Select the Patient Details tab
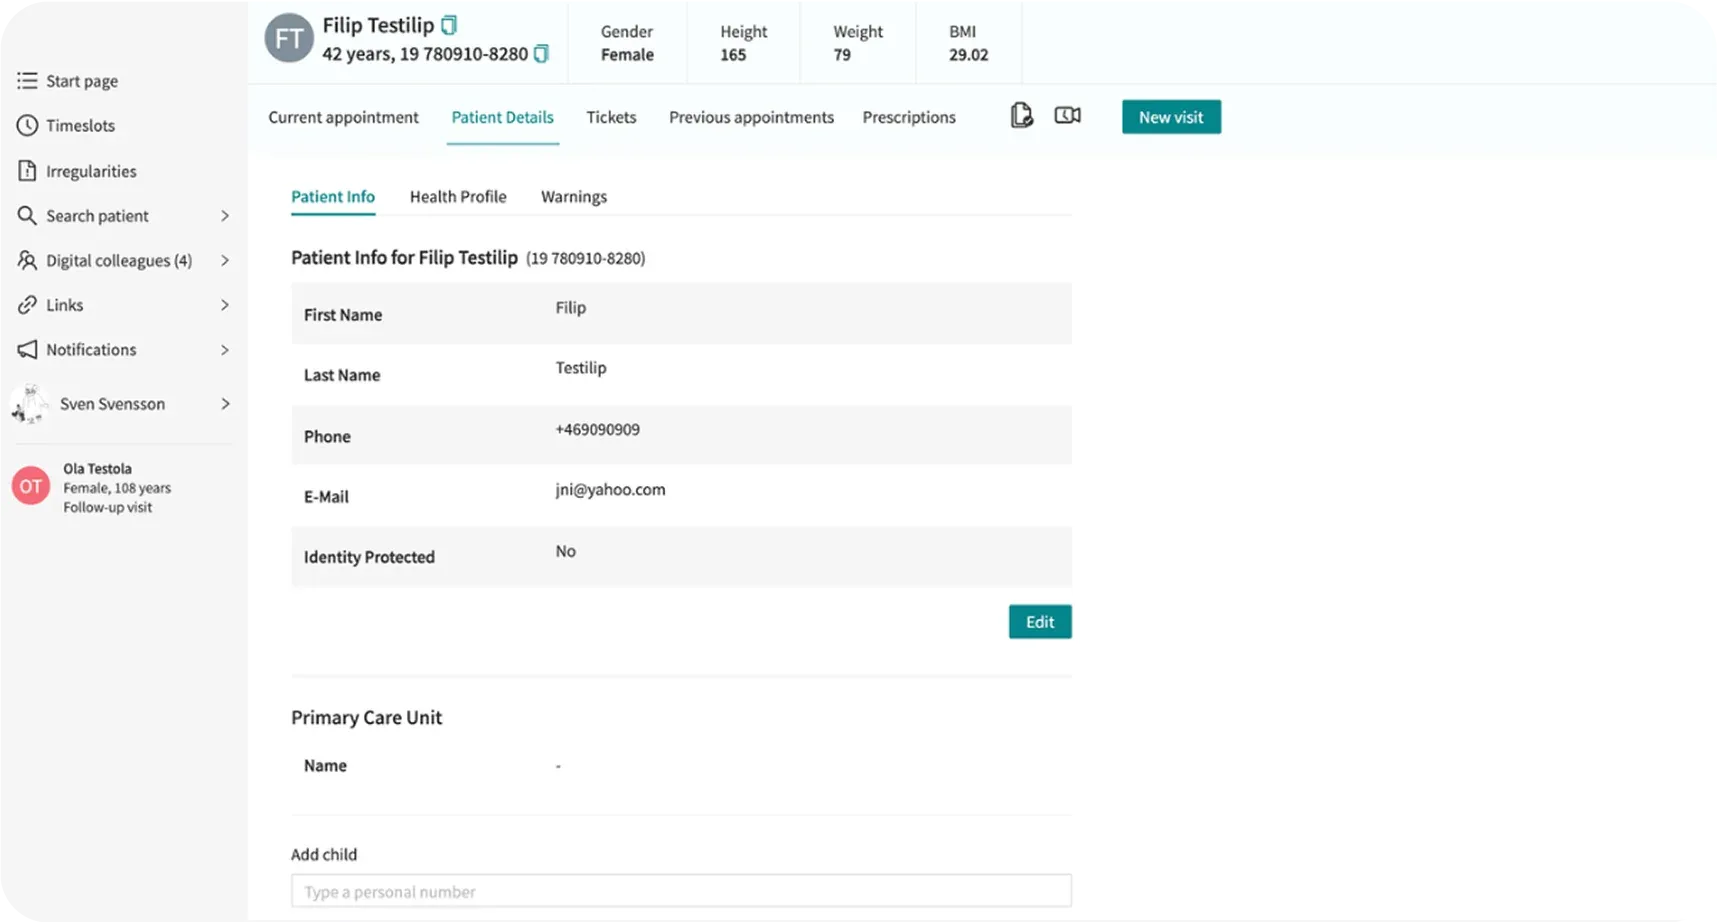This screenshot has height=922, width=1717. point(502,117)
